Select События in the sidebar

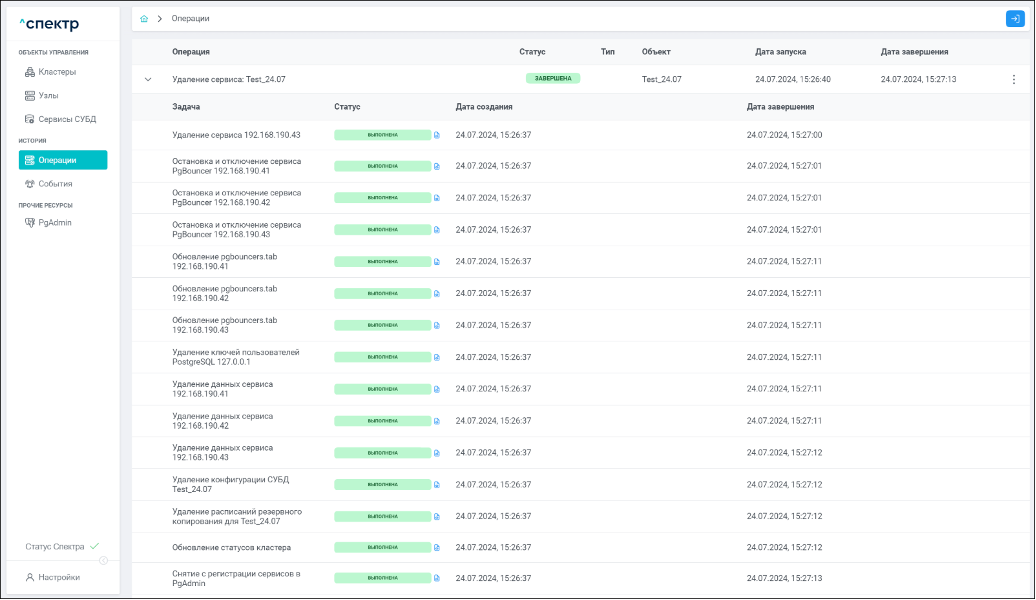pyautogui.click(x=55, y=184)
